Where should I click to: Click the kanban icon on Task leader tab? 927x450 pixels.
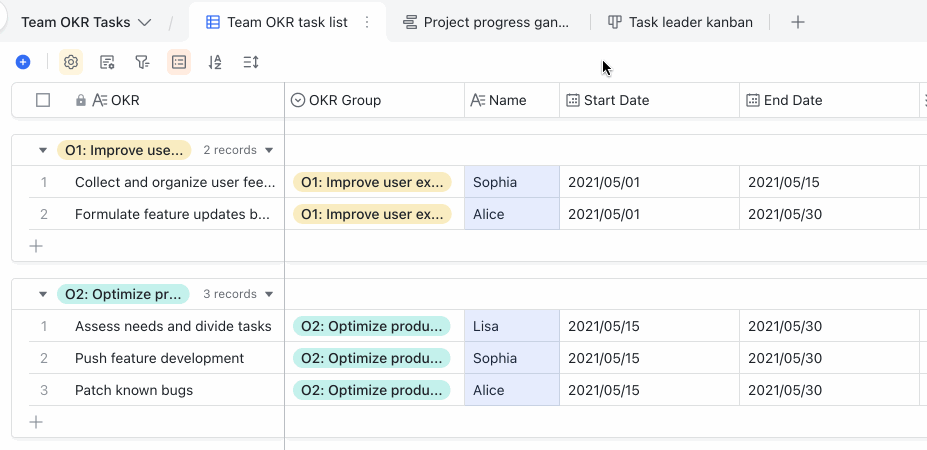coord(615,22)
